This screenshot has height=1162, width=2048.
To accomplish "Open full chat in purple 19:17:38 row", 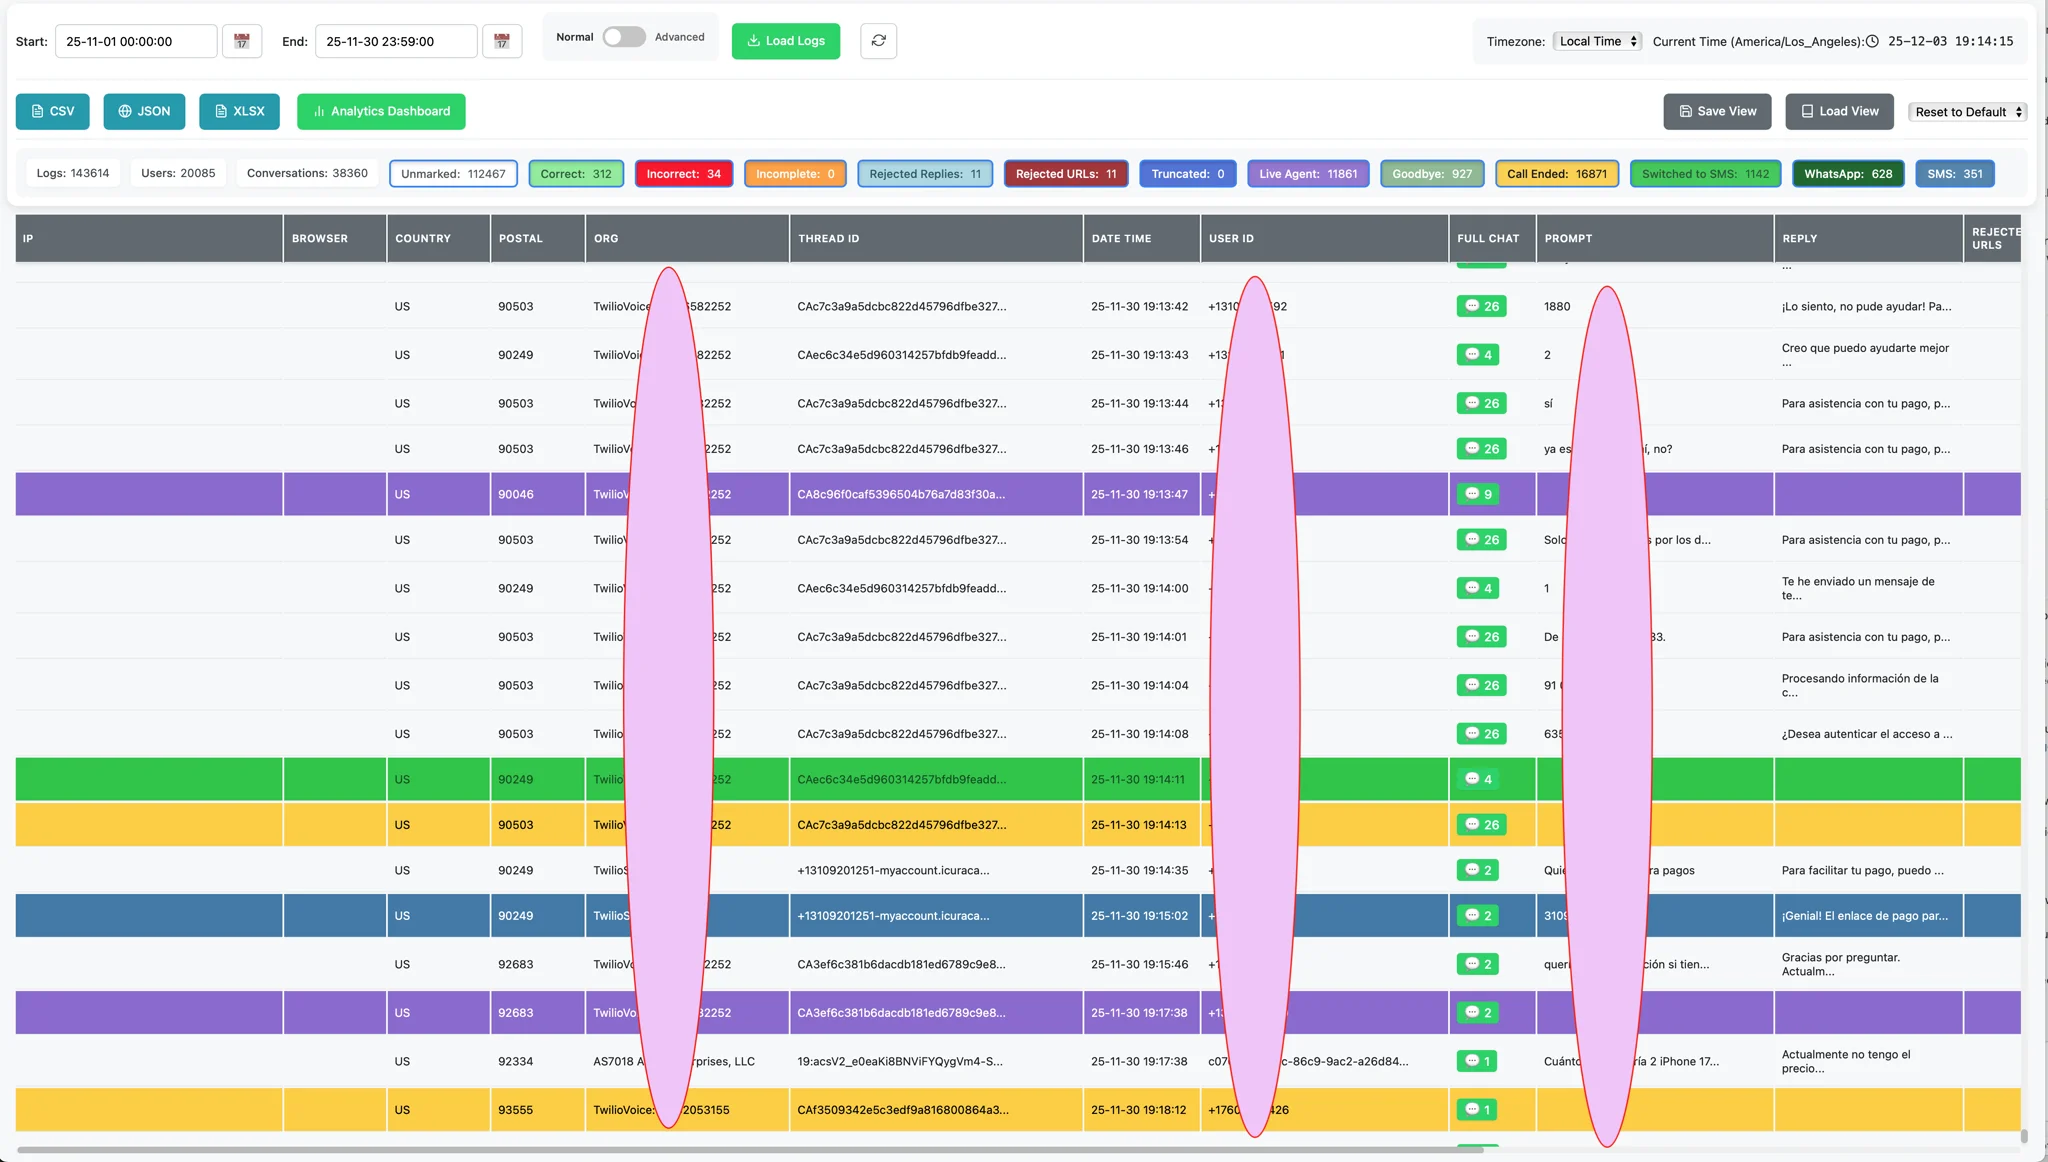I will point(1478,1013).
